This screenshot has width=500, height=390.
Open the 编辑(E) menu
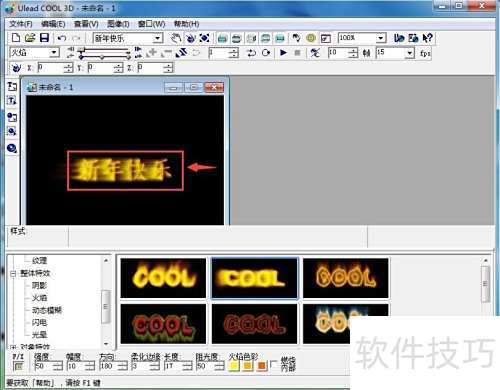pos(53,24)
